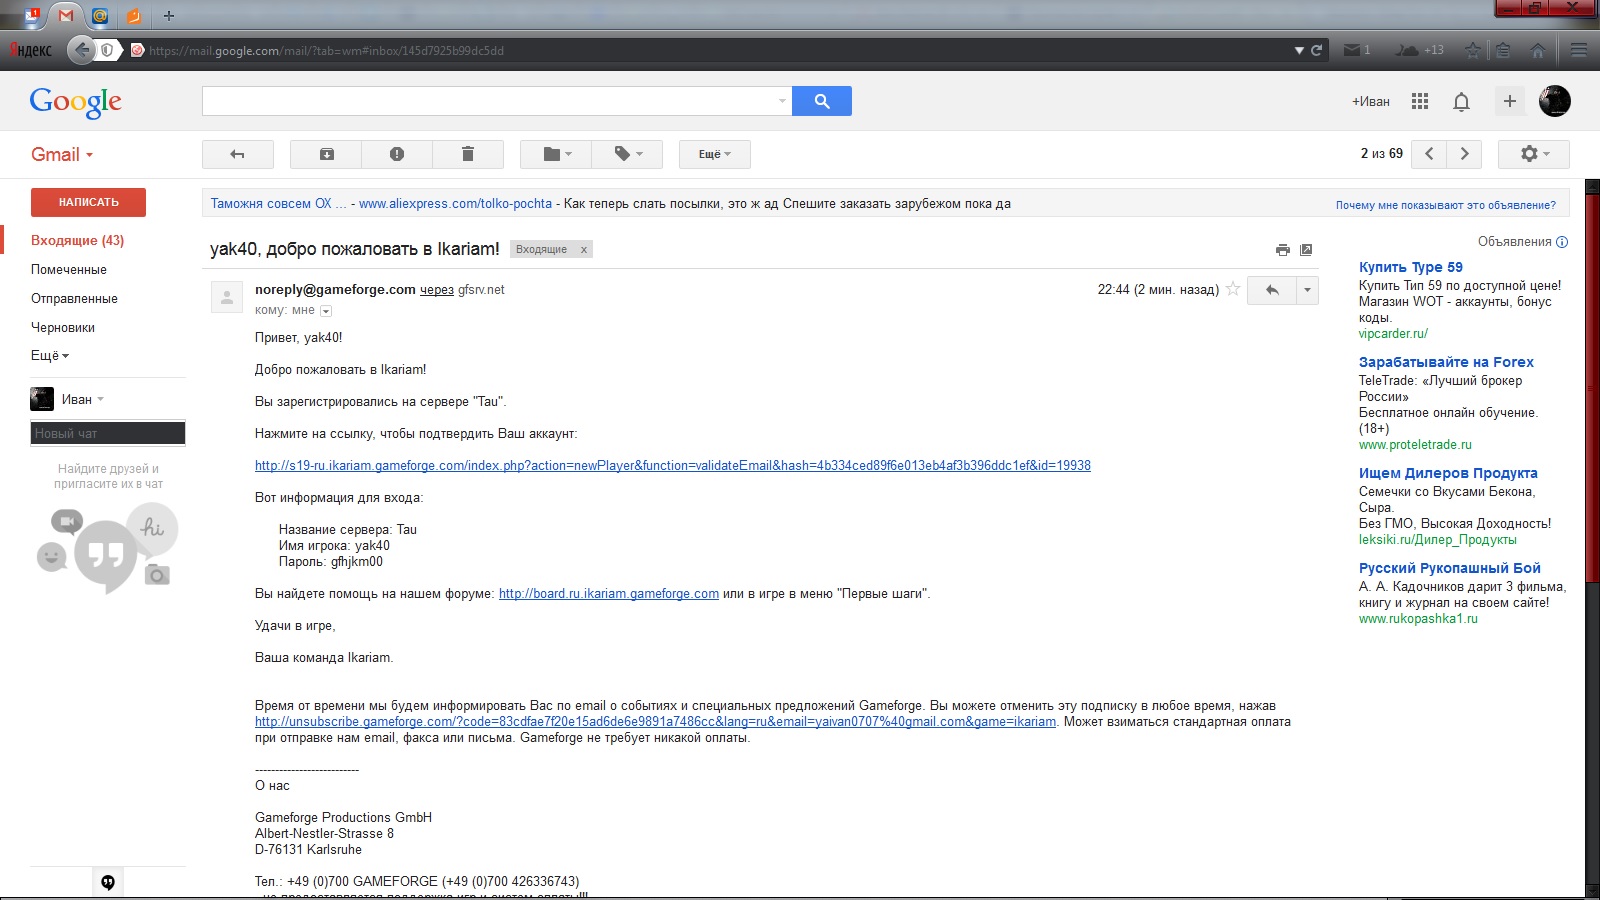
Task: Click the reply arrow button
Action: 1272,290
